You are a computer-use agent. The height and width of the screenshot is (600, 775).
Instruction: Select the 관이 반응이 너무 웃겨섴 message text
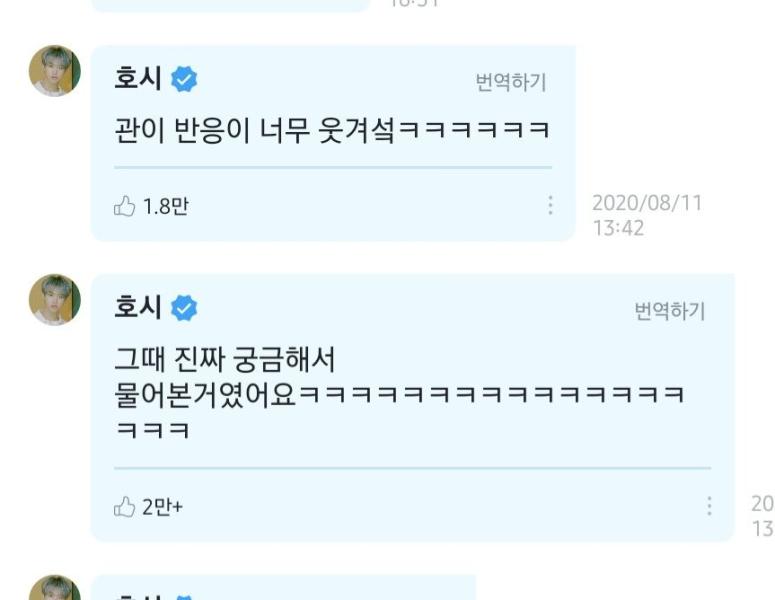[x=332, y=130]
